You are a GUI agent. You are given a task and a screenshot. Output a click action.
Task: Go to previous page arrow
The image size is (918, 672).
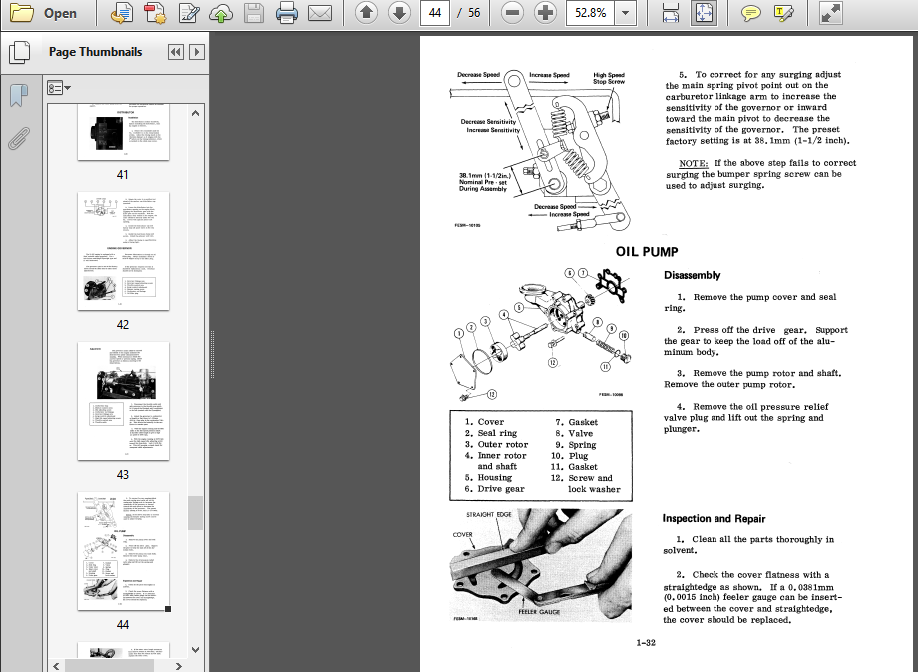tap(366, 13)
